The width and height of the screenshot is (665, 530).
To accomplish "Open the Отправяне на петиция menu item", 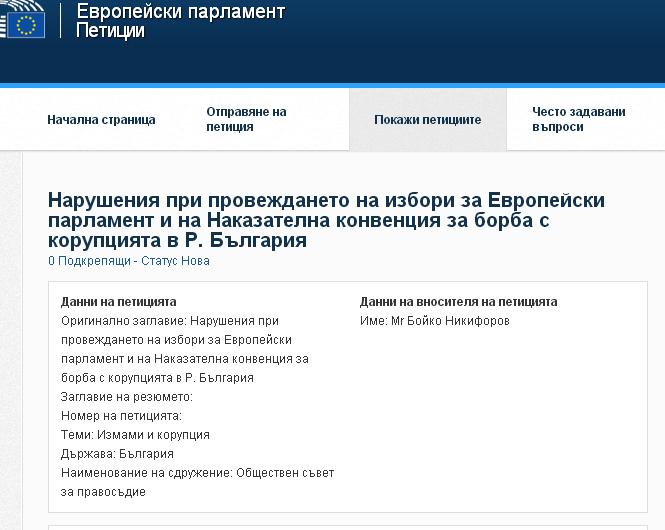I will click(x=246, y=120).
